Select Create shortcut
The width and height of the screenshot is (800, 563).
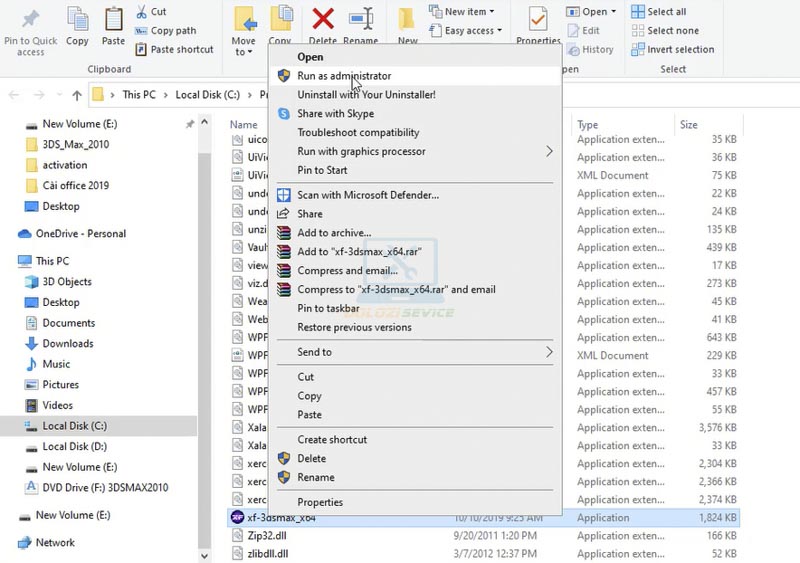(x=415, y=439)
